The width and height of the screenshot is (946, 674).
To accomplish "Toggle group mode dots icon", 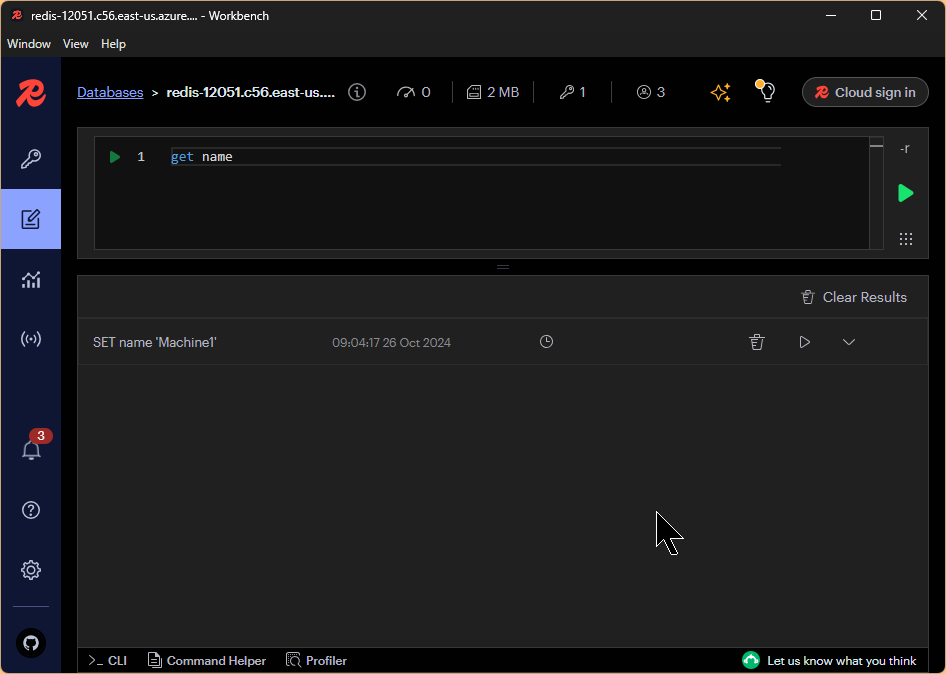I will (906, 239).
